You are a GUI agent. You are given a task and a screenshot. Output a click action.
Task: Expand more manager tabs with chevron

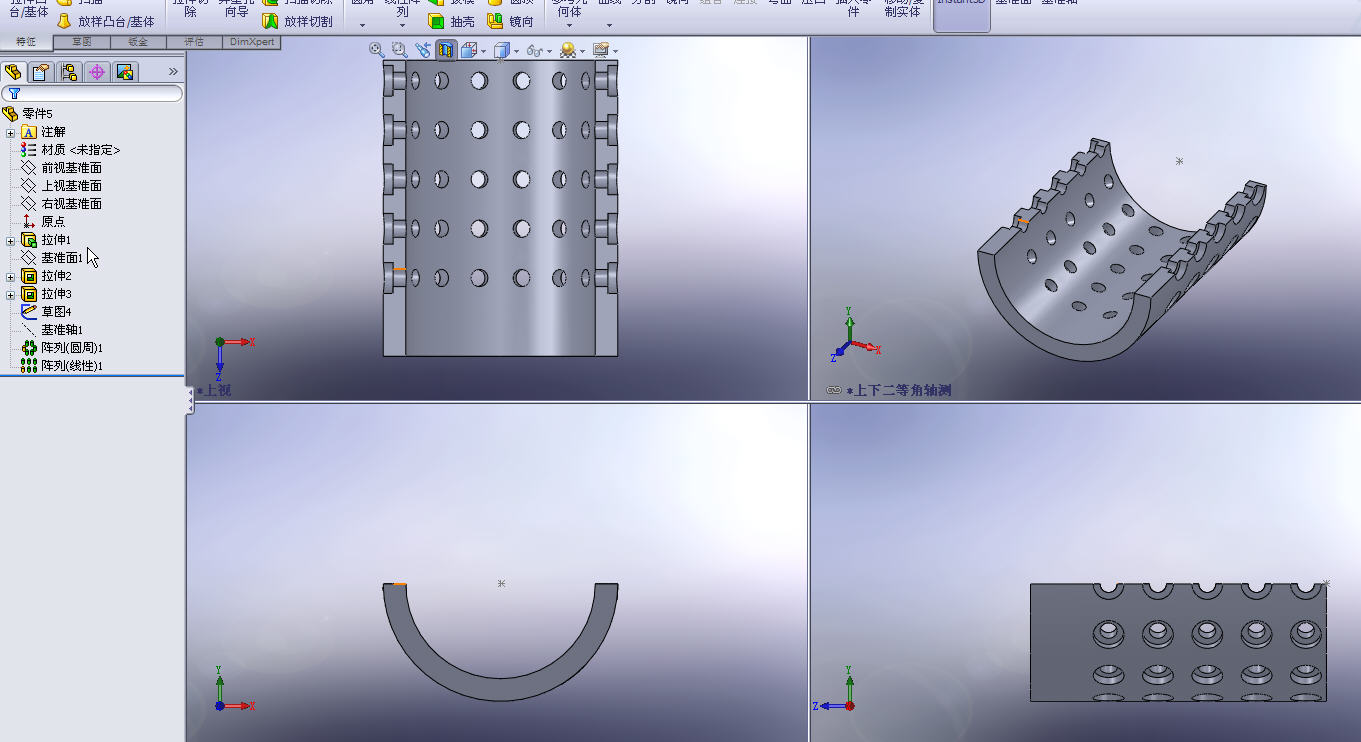pos(173,72)
